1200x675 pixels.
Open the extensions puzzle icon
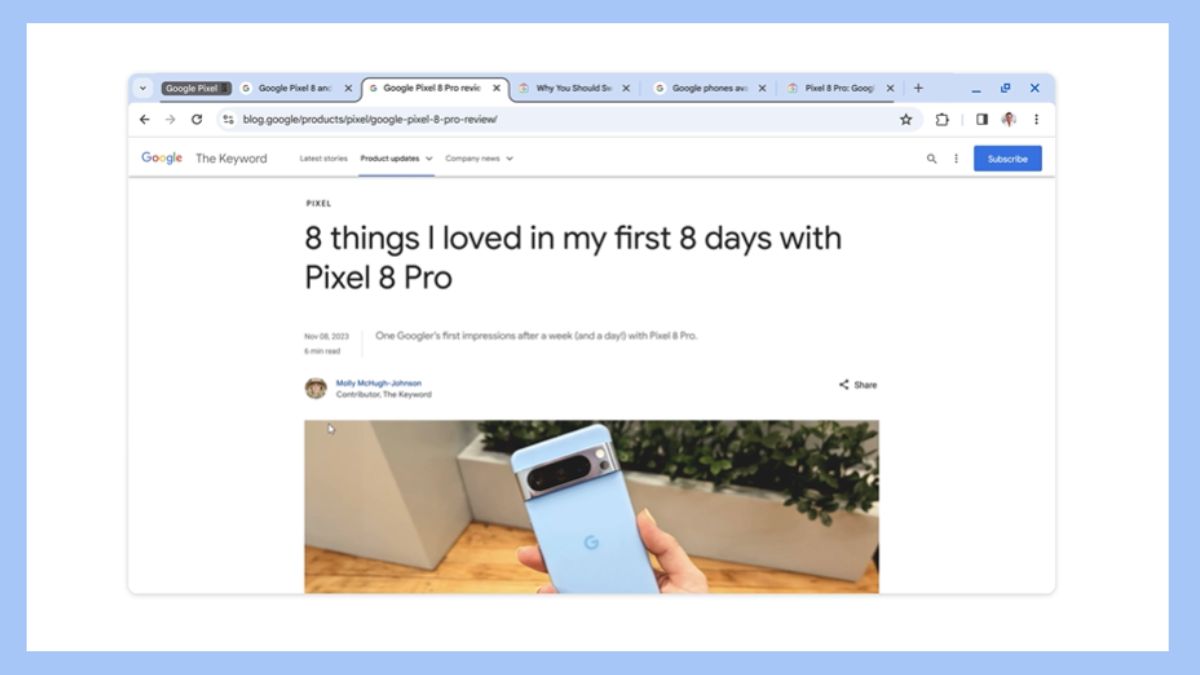(x=942, y=119)
